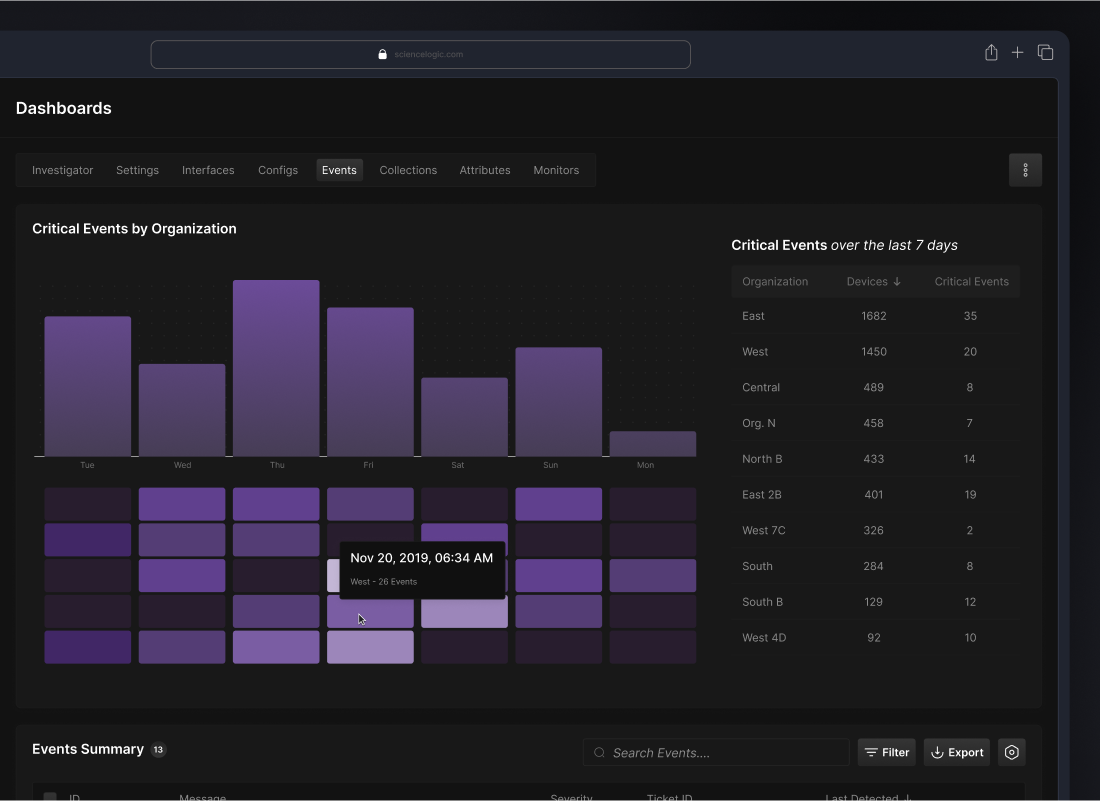Click the browser share icon

[991, 53]
